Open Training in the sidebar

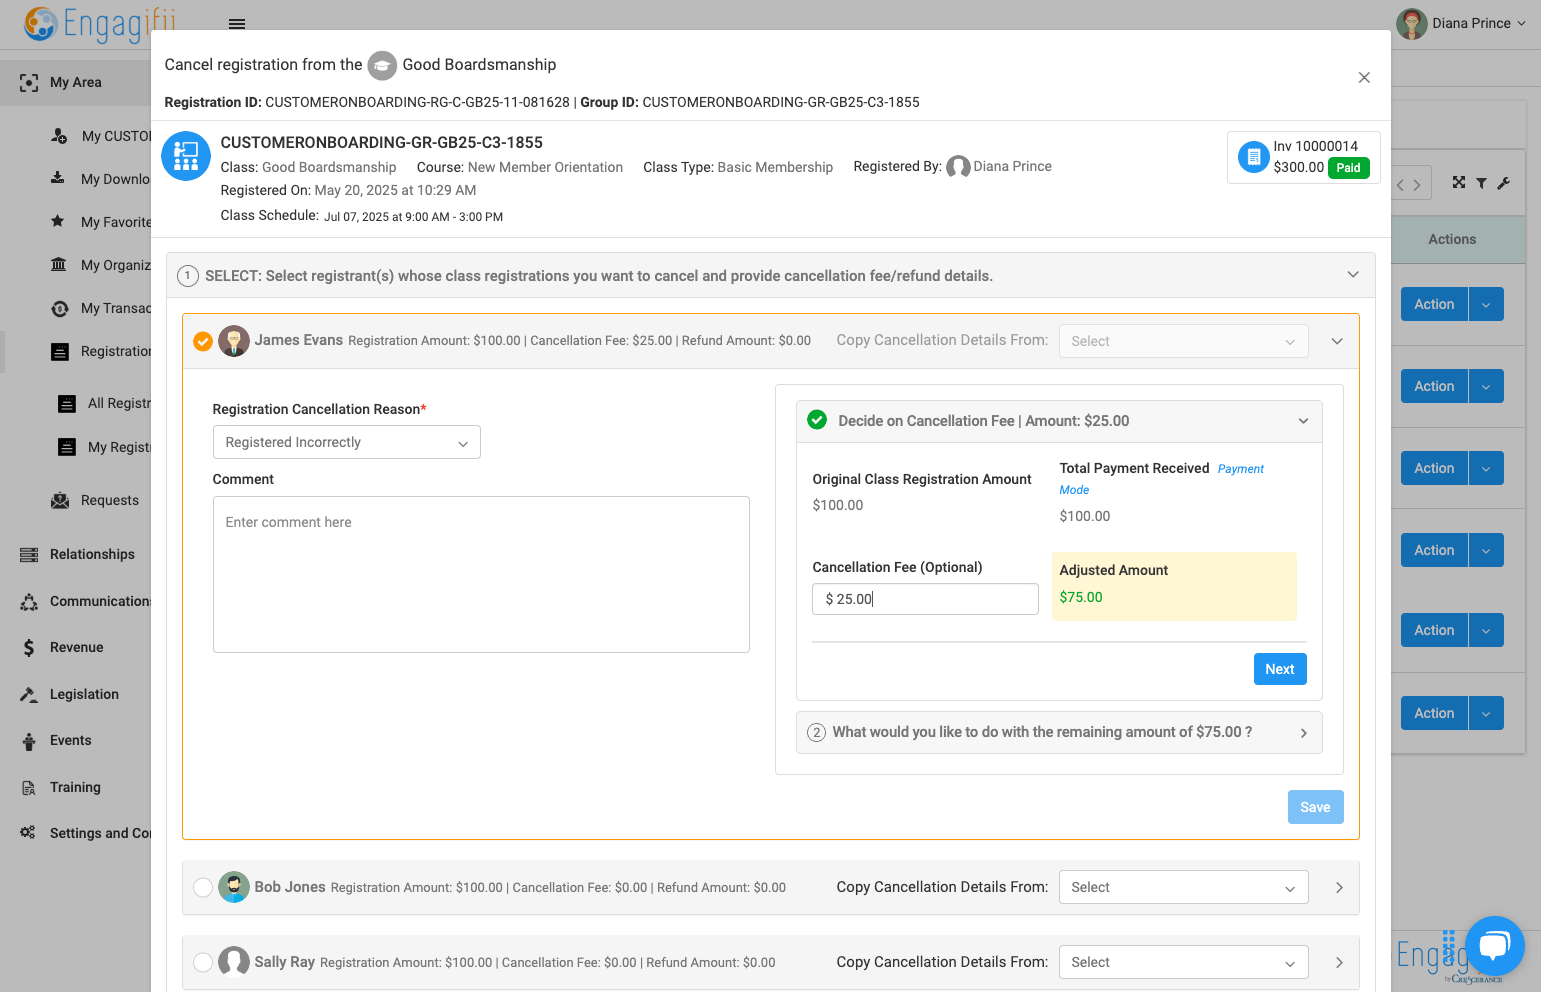(x=76, y=788)
